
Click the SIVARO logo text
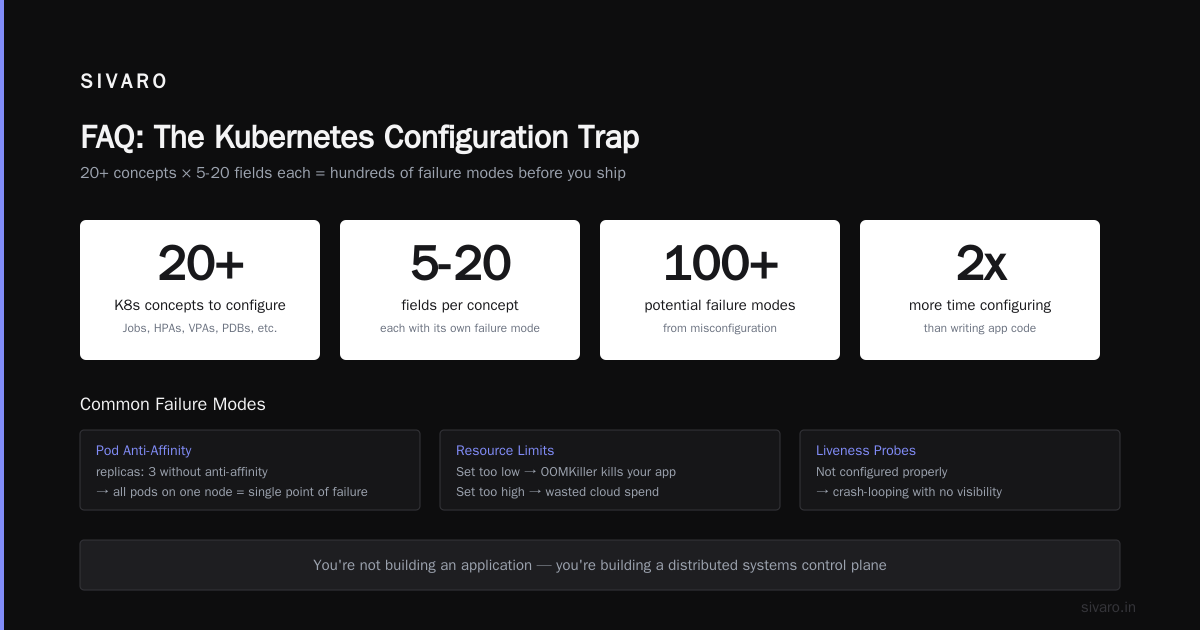click(124, 82)
